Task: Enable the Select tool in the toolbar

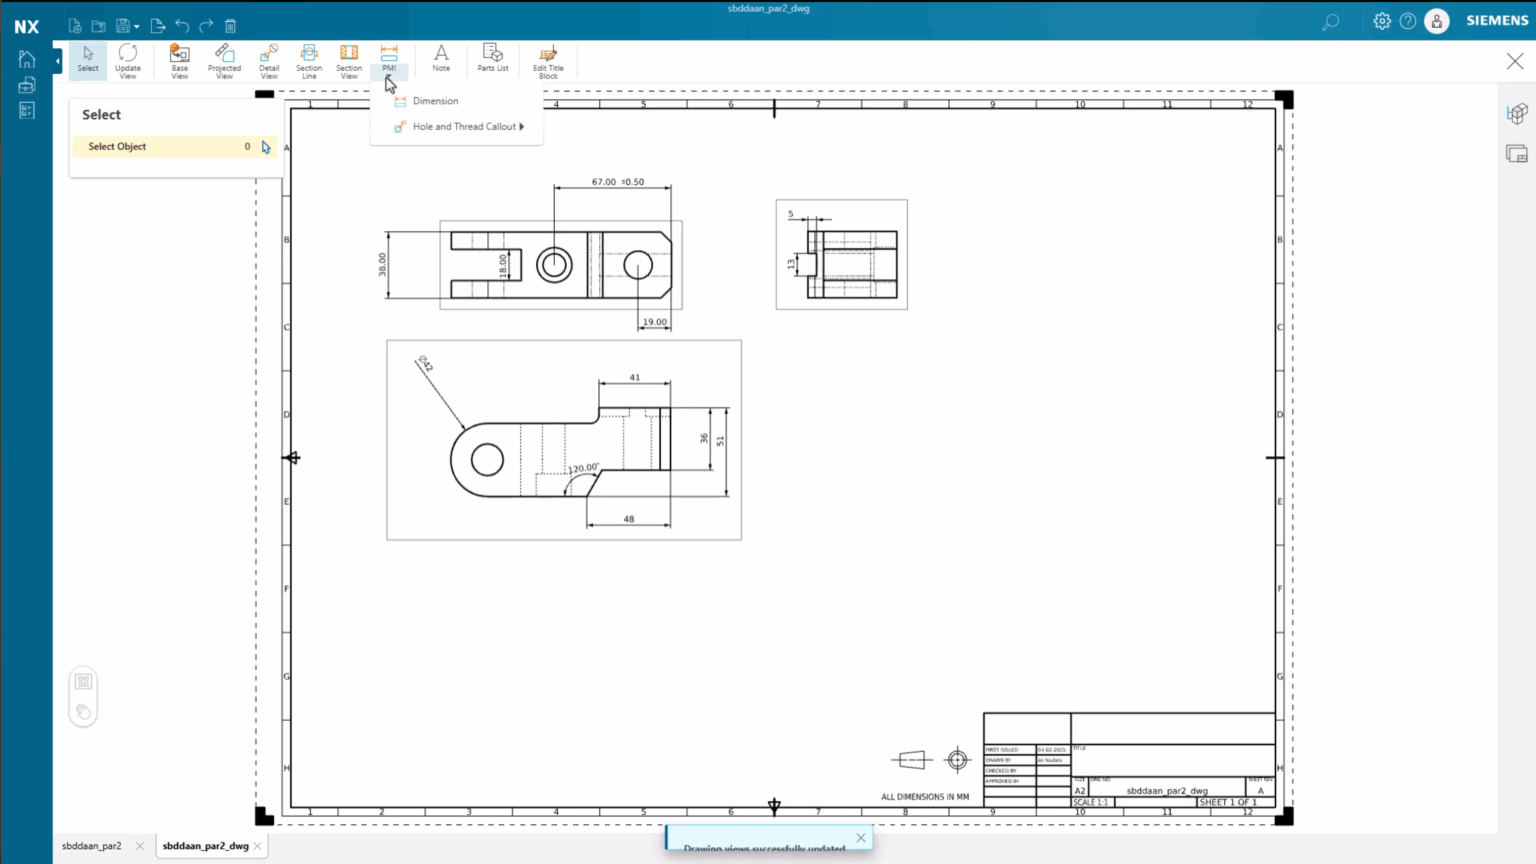Action: [87, 60]
